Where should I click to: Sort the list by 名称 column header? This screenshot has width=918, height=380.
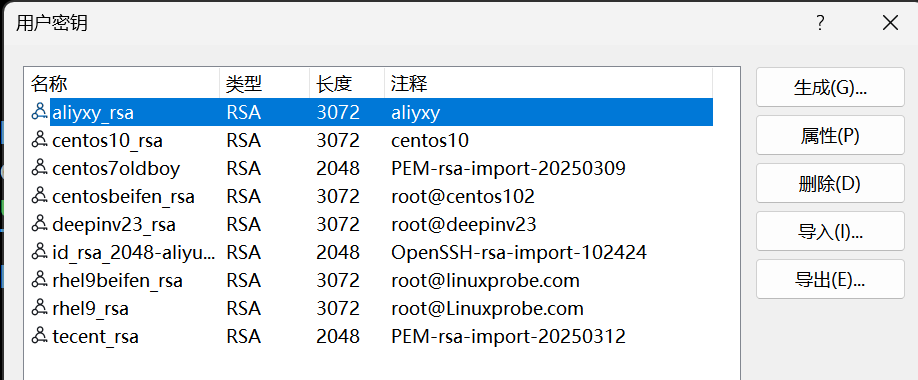coord(122,84)
